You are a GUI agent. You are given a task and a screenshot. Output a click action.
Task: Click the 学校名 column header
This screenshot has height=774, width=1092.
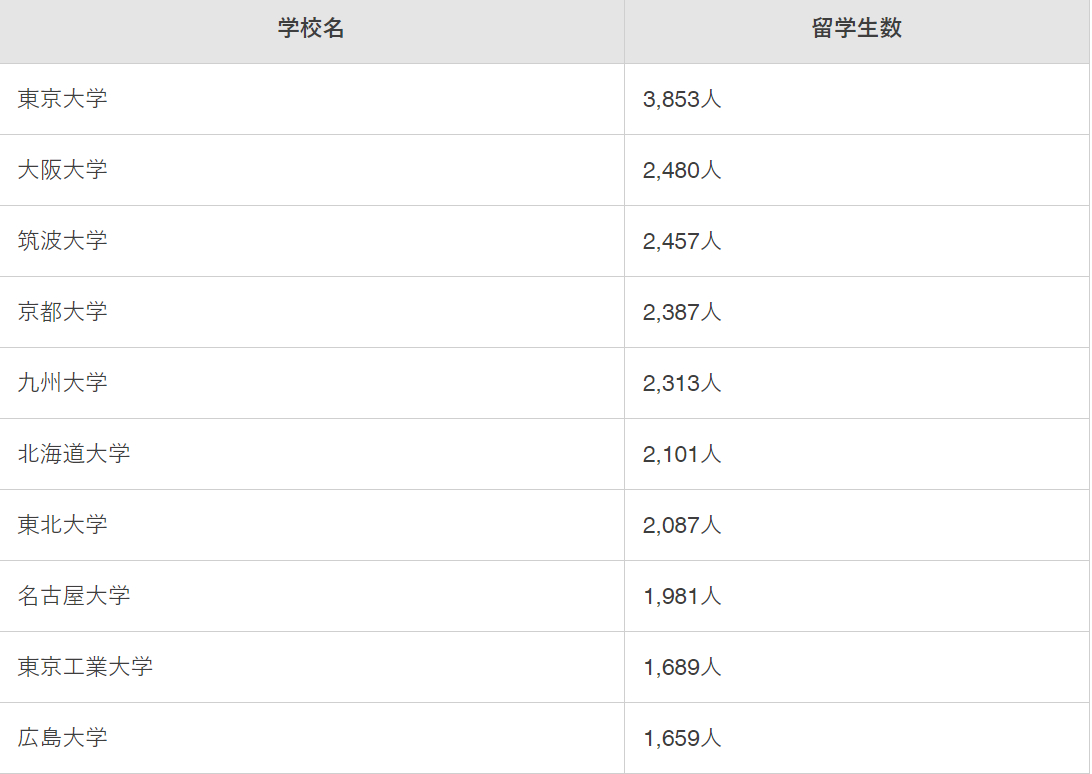[x=311, y=28]
